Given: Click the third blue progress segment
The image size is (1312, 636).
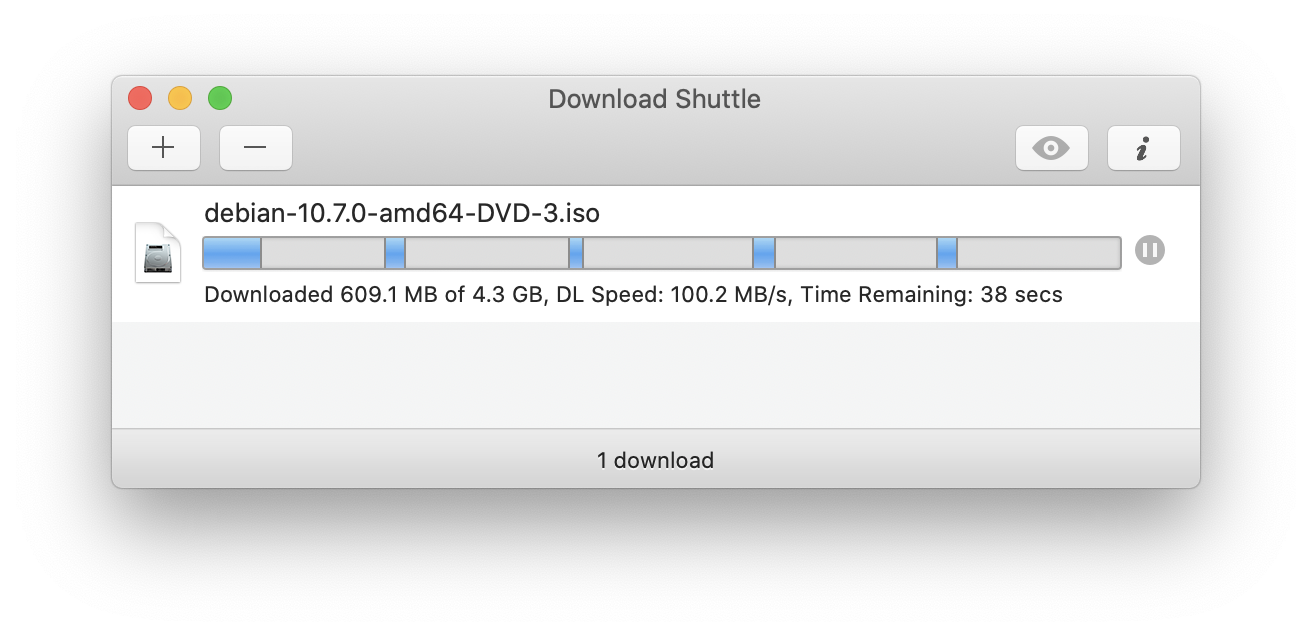Looking at the screenshot, I should click(x=576, y=253).
